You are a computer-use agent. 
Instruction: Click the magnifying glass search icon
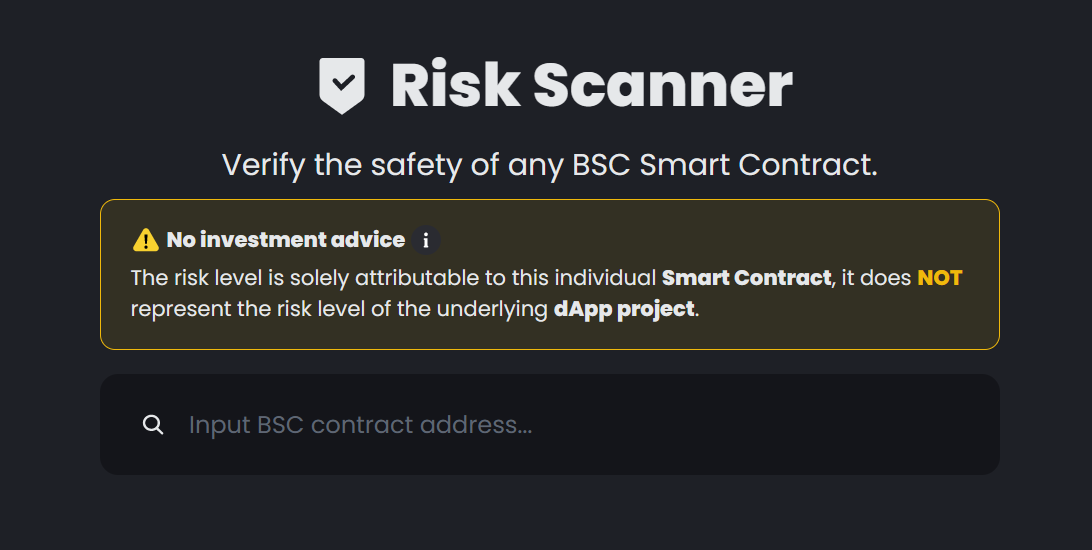[x=153, y=425]
